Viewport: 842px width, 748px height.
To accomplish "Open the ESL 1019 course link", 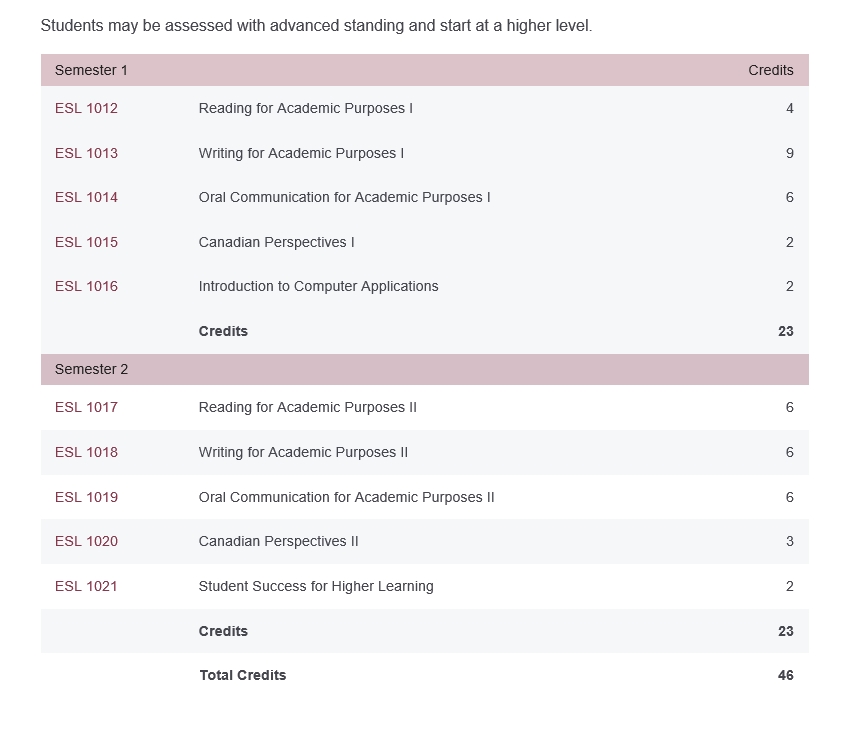I will [86, 497].
